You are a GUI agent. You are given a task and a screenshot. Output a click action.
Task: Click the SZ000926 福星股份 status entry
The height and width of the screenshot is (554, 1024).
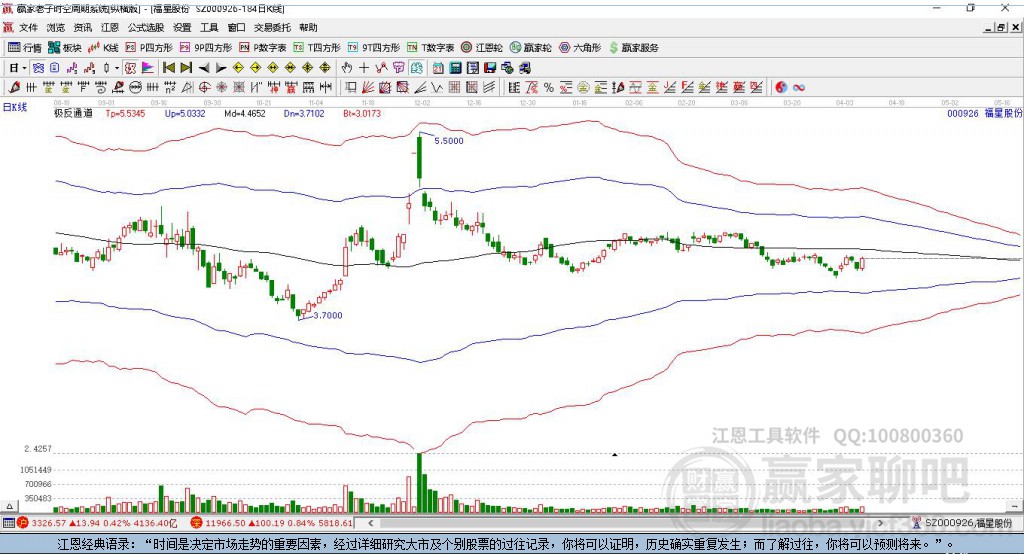968,523
